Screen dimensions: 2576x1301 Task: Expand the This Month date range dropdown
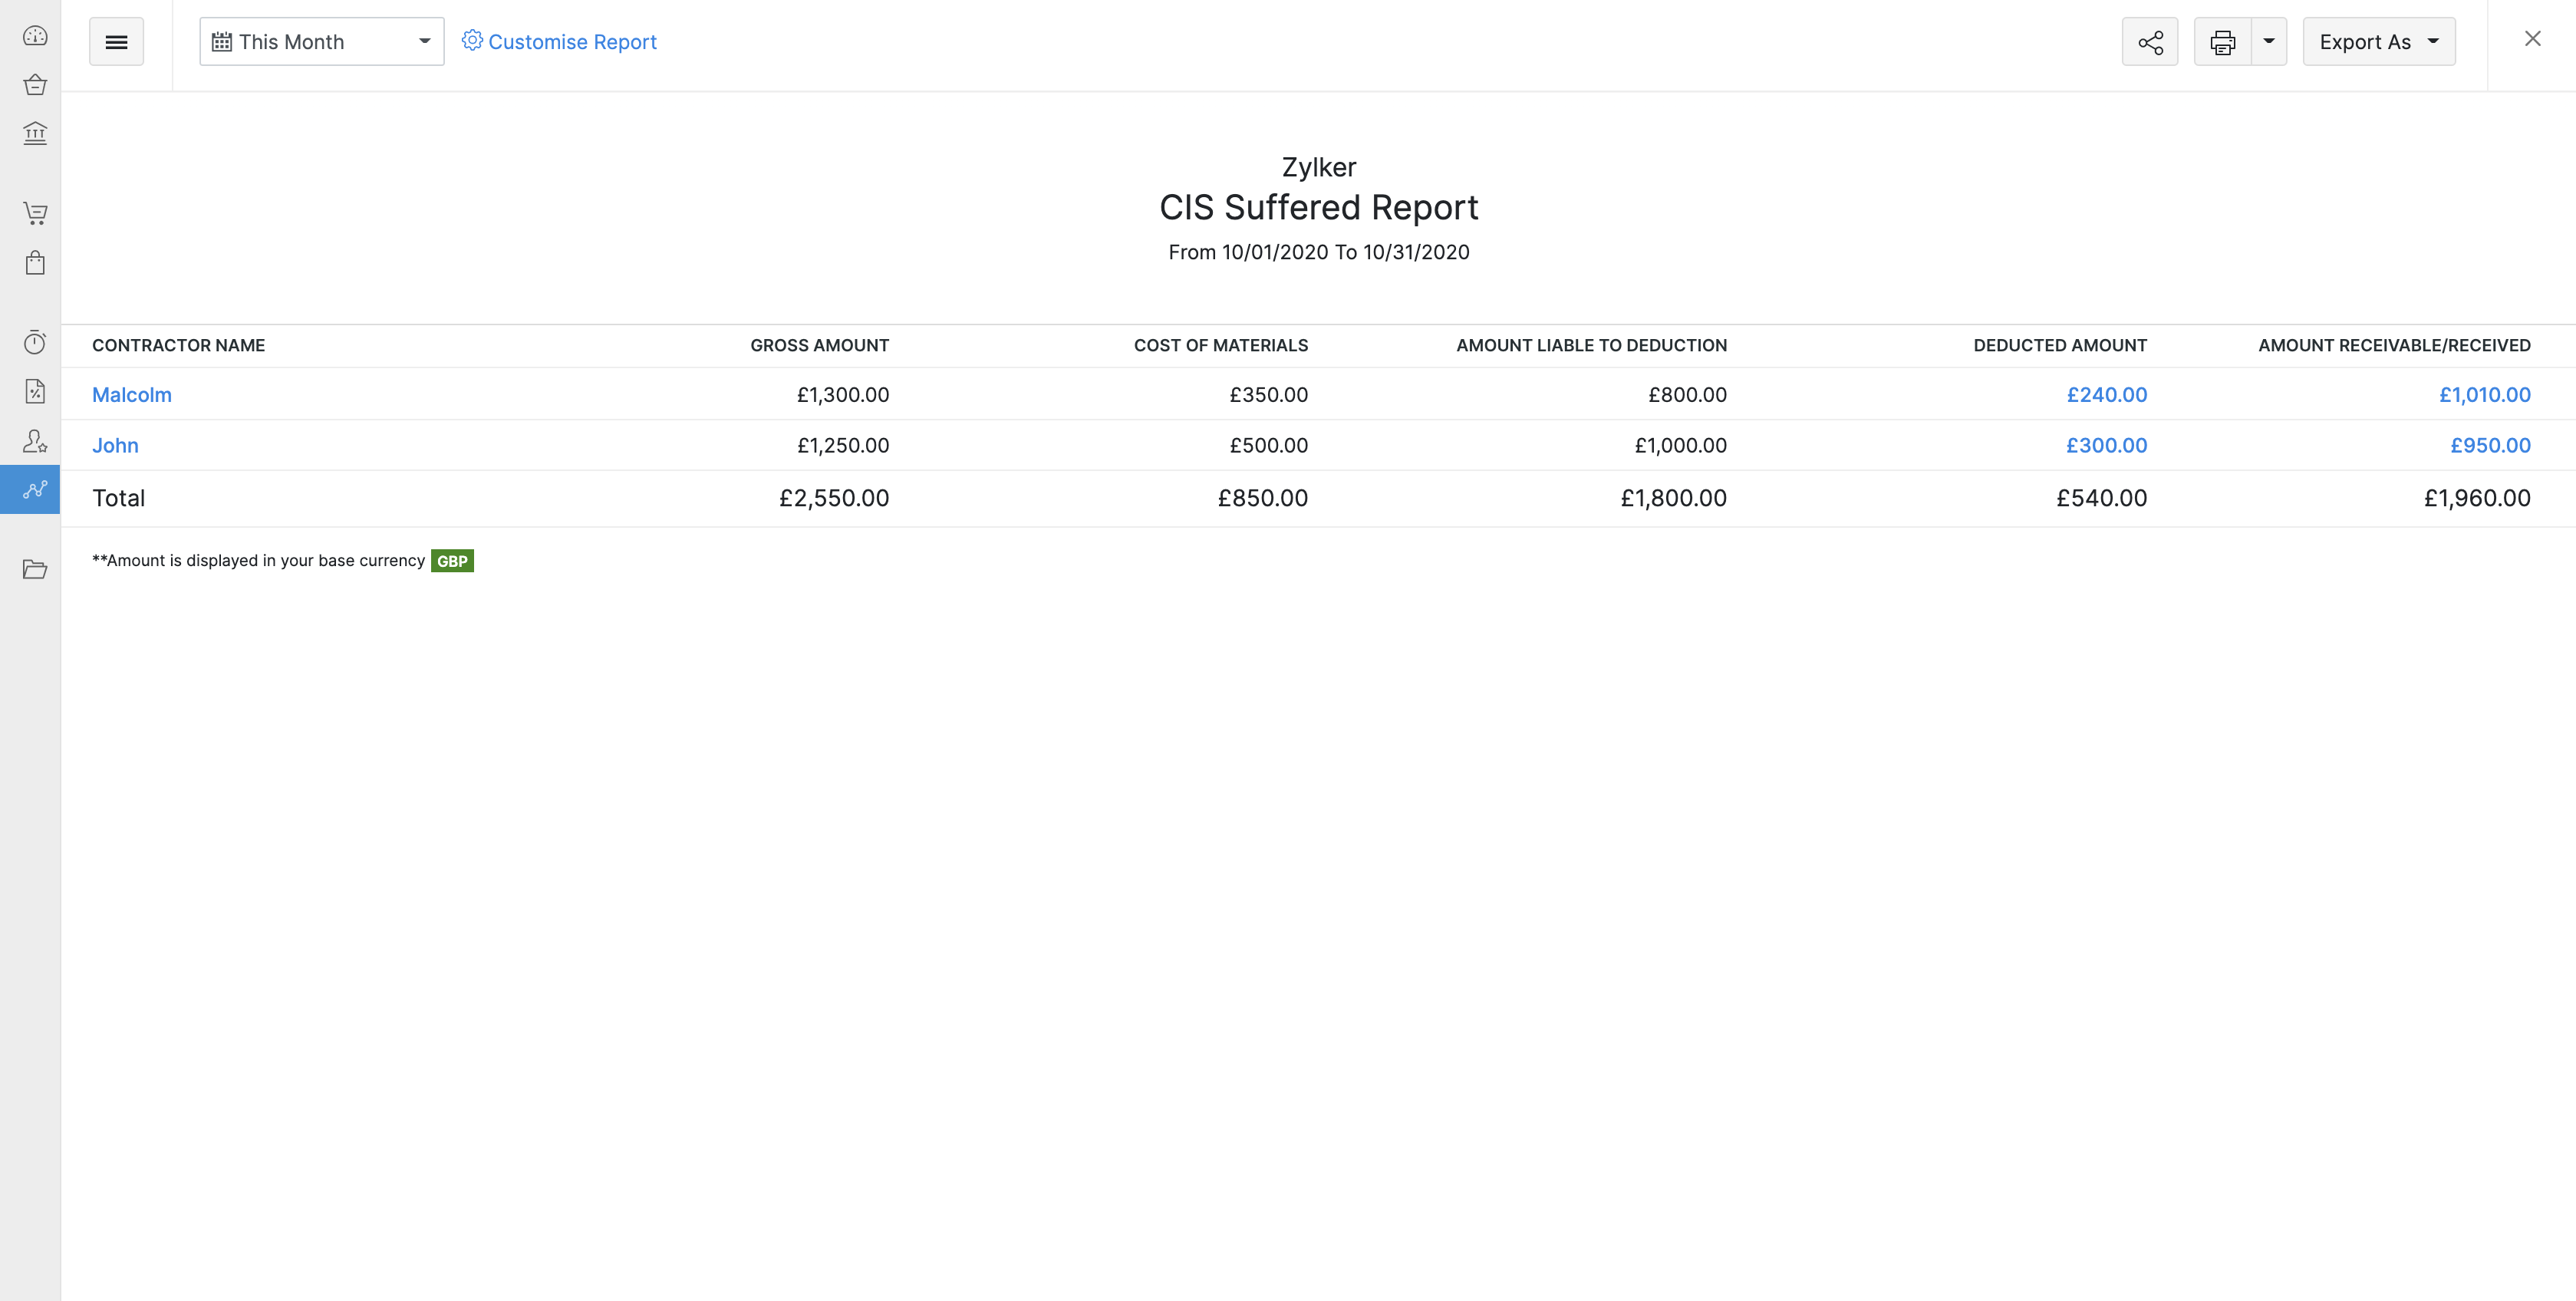[321, 42]
